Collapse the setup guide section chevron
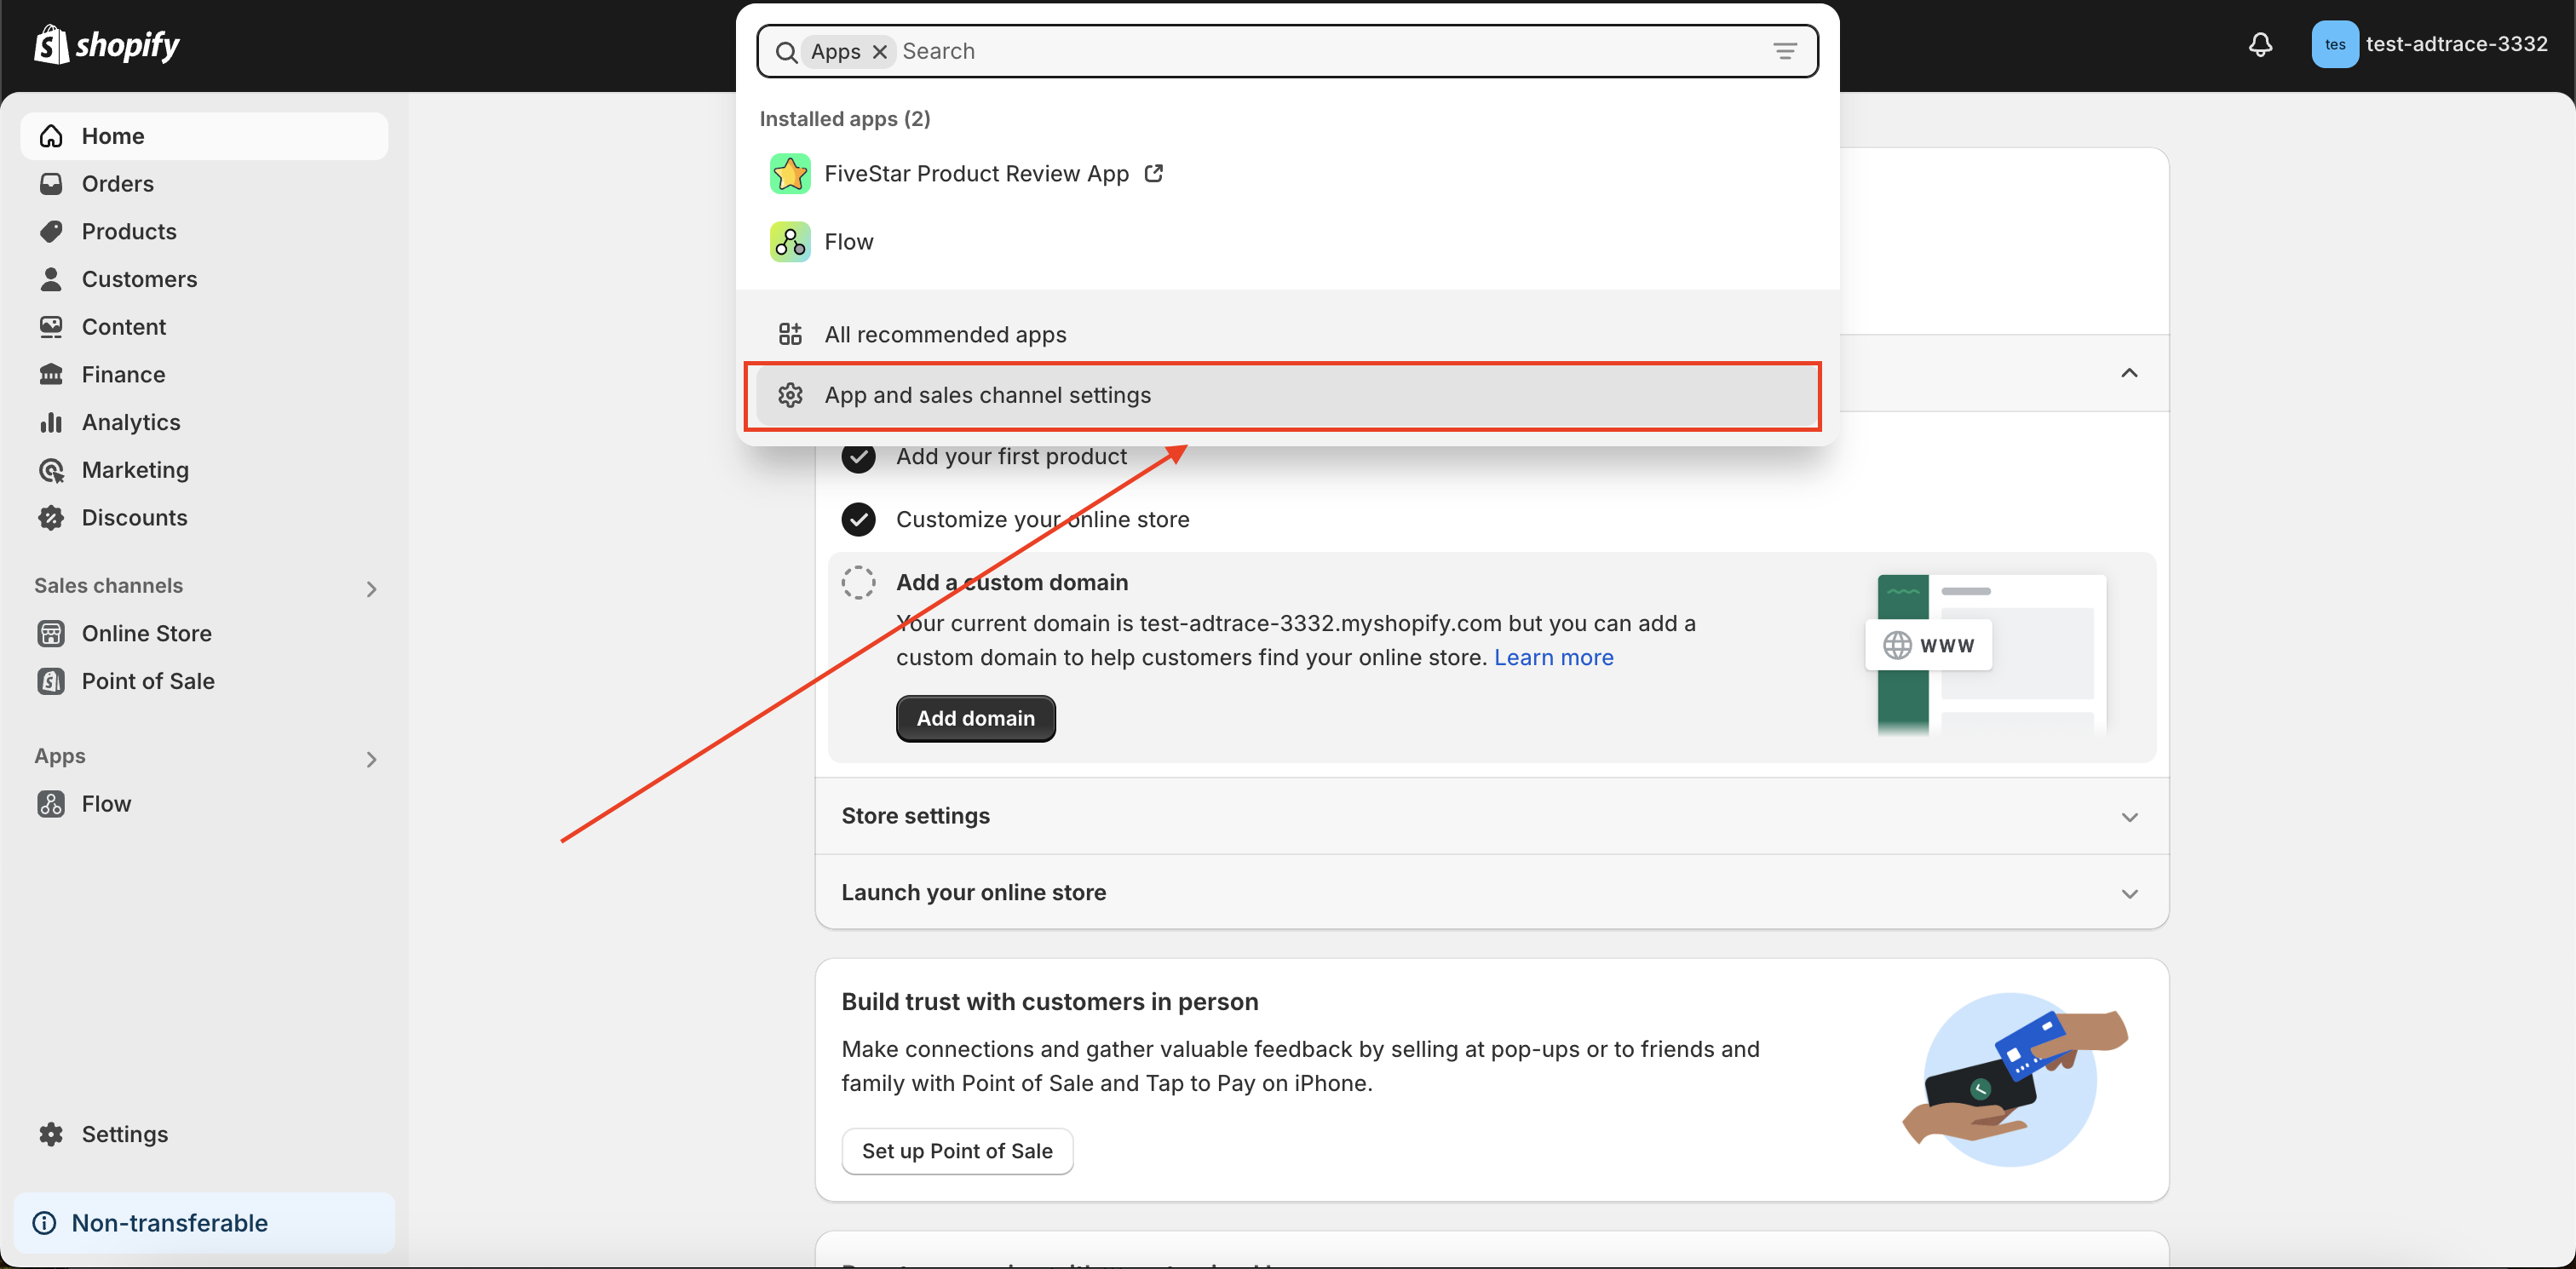This screenshot has width=2576, height=1269. (2129, 373)
